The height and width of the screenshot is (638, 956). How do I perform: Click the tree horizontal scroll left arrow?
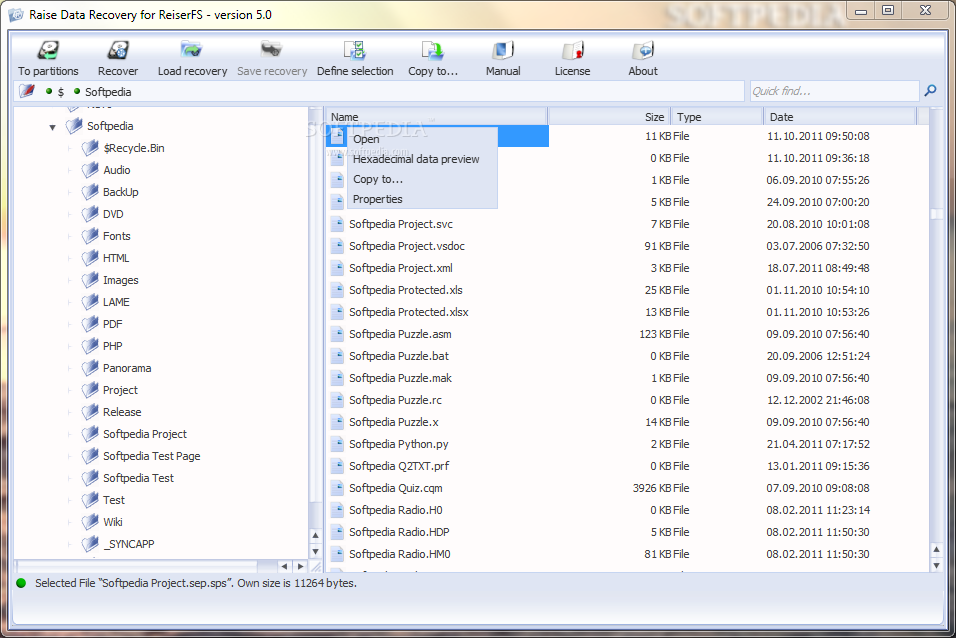(285, 567)
